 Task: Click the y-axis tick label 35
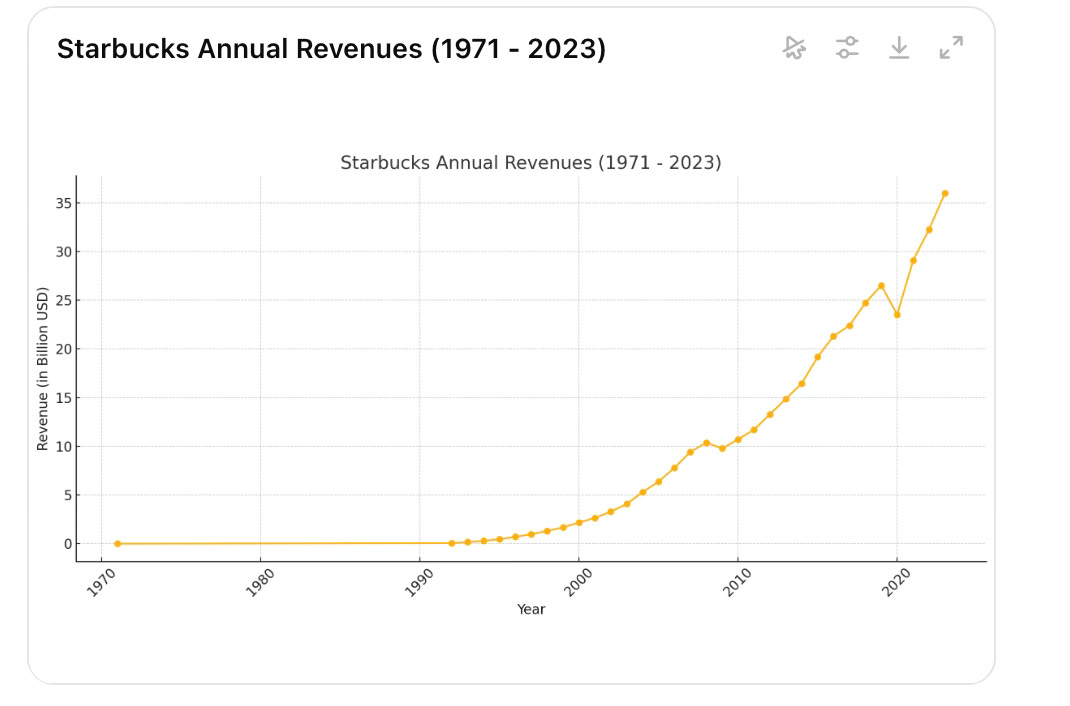pyautogui.click(x=63, y=203)
